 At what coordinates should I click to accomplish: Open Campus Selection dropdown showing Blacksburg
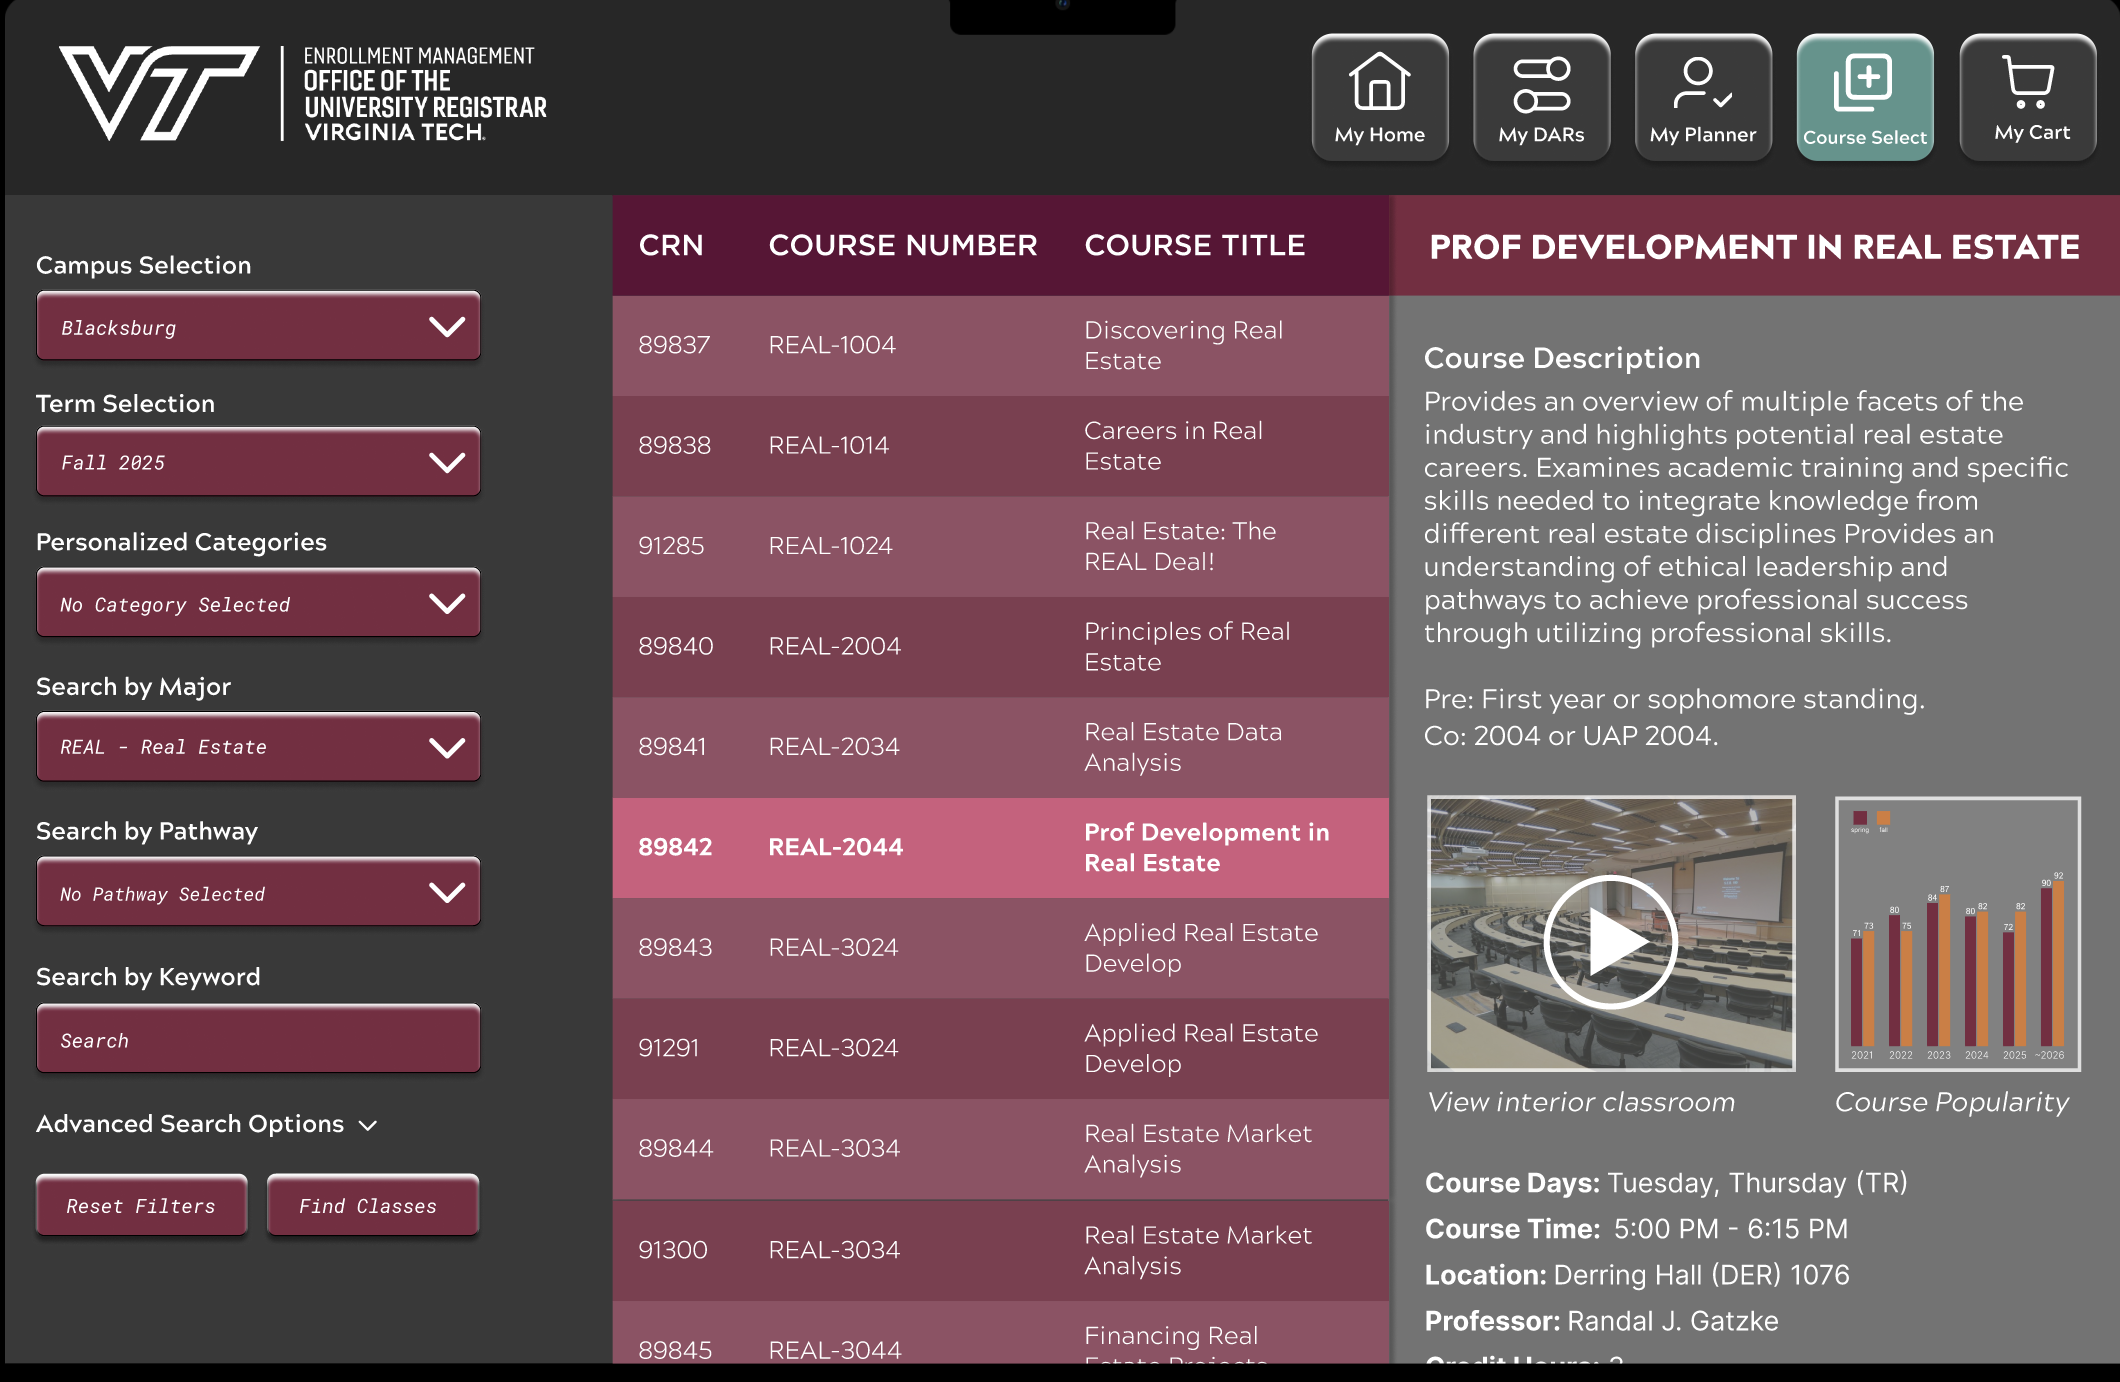258,327
